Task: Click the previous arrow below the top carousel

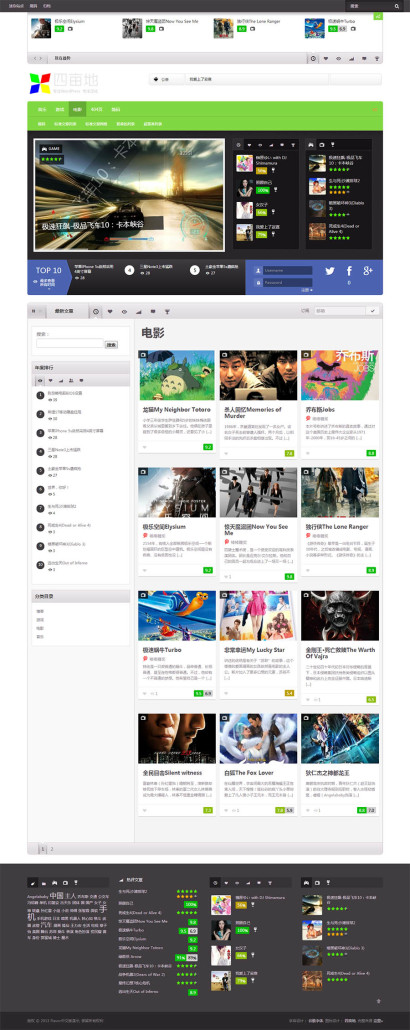Action: (34, 58)
